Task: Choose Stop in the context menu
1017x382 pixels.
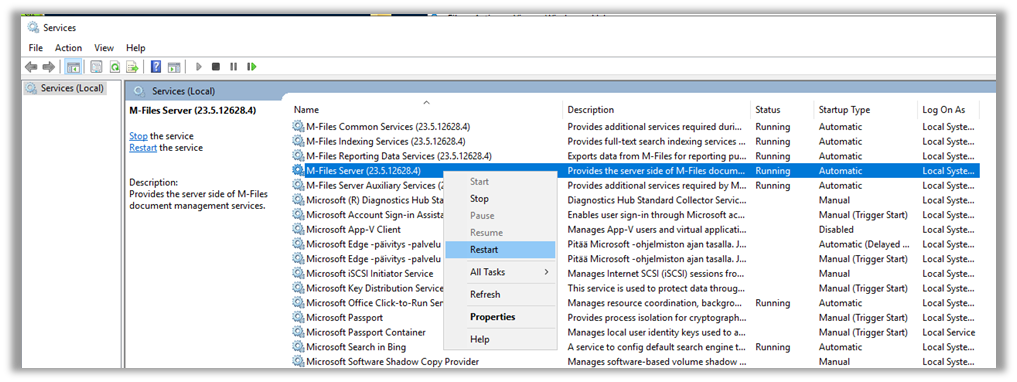Action: pyautogui.click(x=499, y=198)
